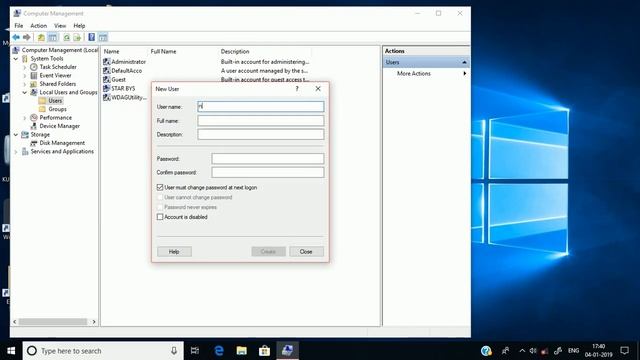Click in the Full name field
640x360 pixels.
tap(261, 120)
